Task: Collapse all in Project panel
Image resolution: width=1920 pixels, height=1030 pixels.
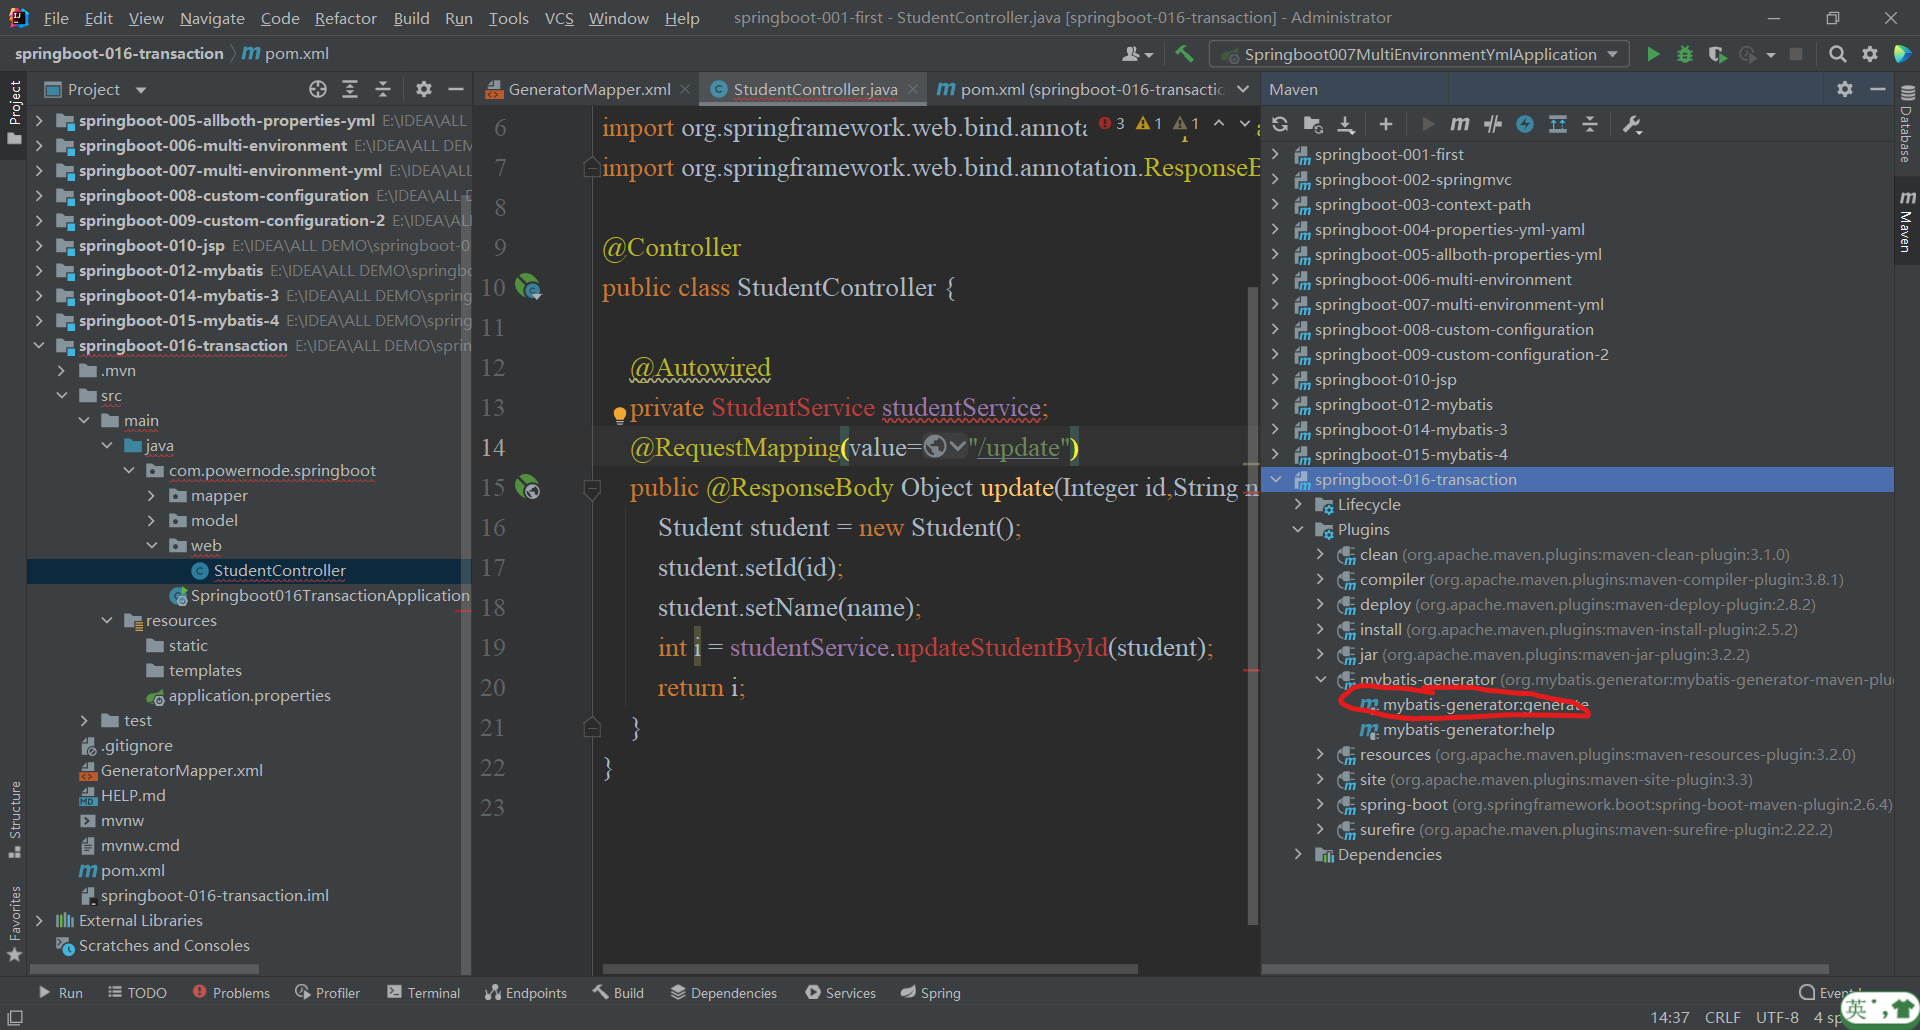Action: 383,89
